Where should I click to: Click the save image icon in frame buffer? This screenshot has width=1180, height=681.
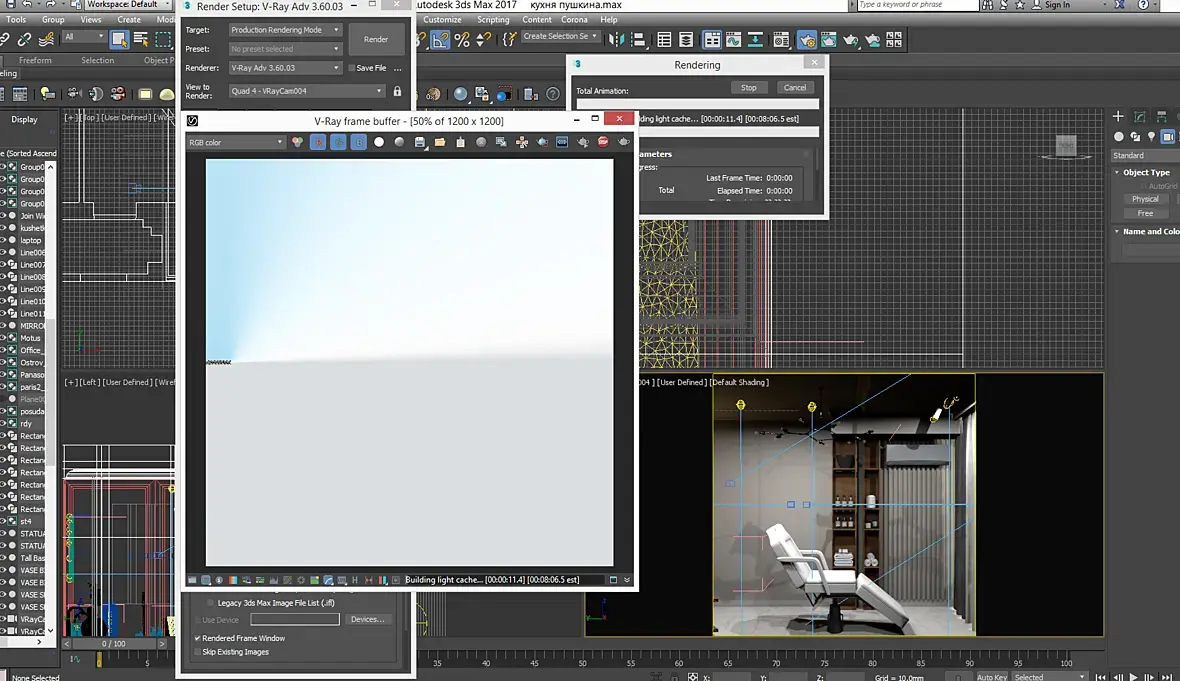click(x=420, y=143)
